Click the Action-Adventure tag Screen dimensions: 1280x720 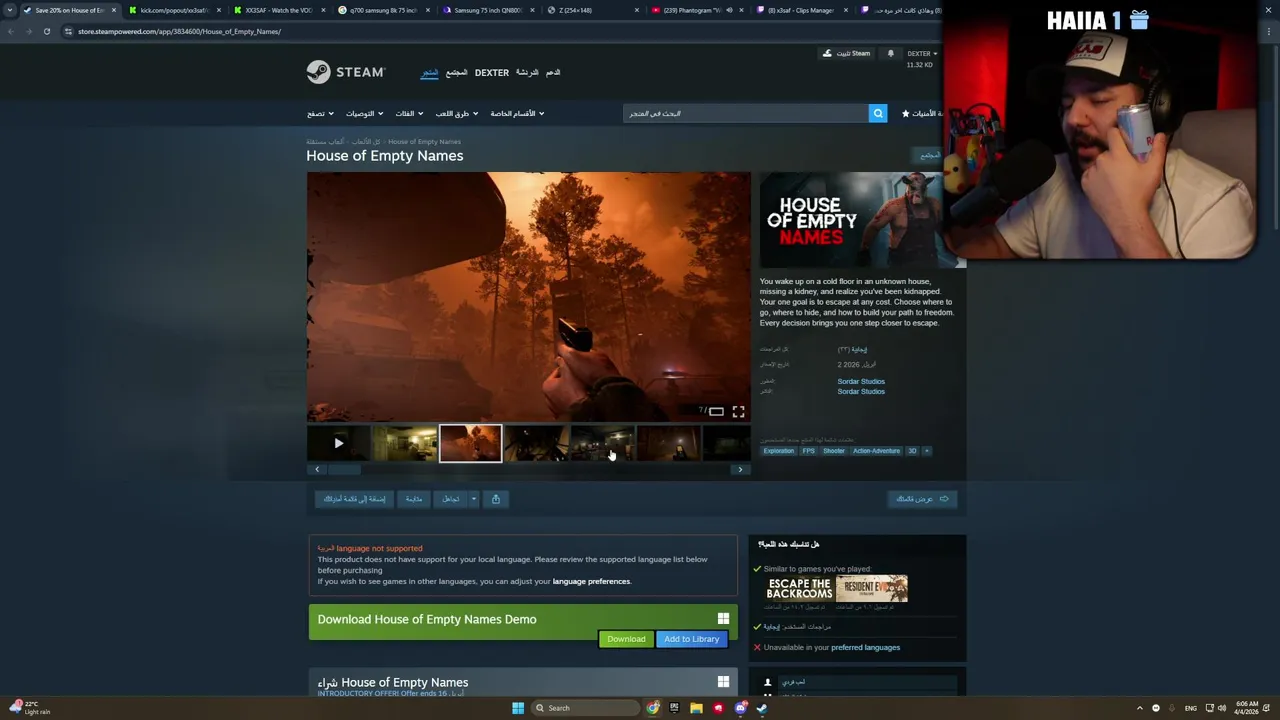point(876,451)
